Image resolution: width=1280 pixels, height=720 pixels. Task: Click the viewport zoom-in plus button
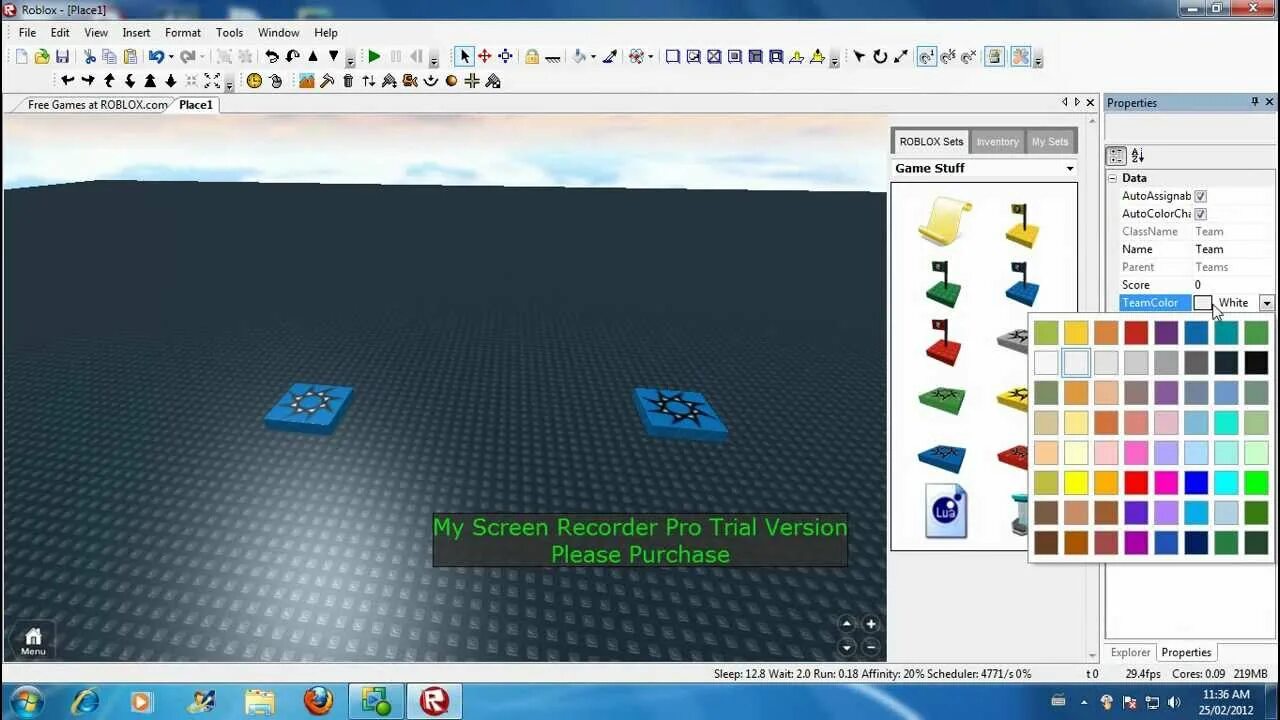click(870, 624)
